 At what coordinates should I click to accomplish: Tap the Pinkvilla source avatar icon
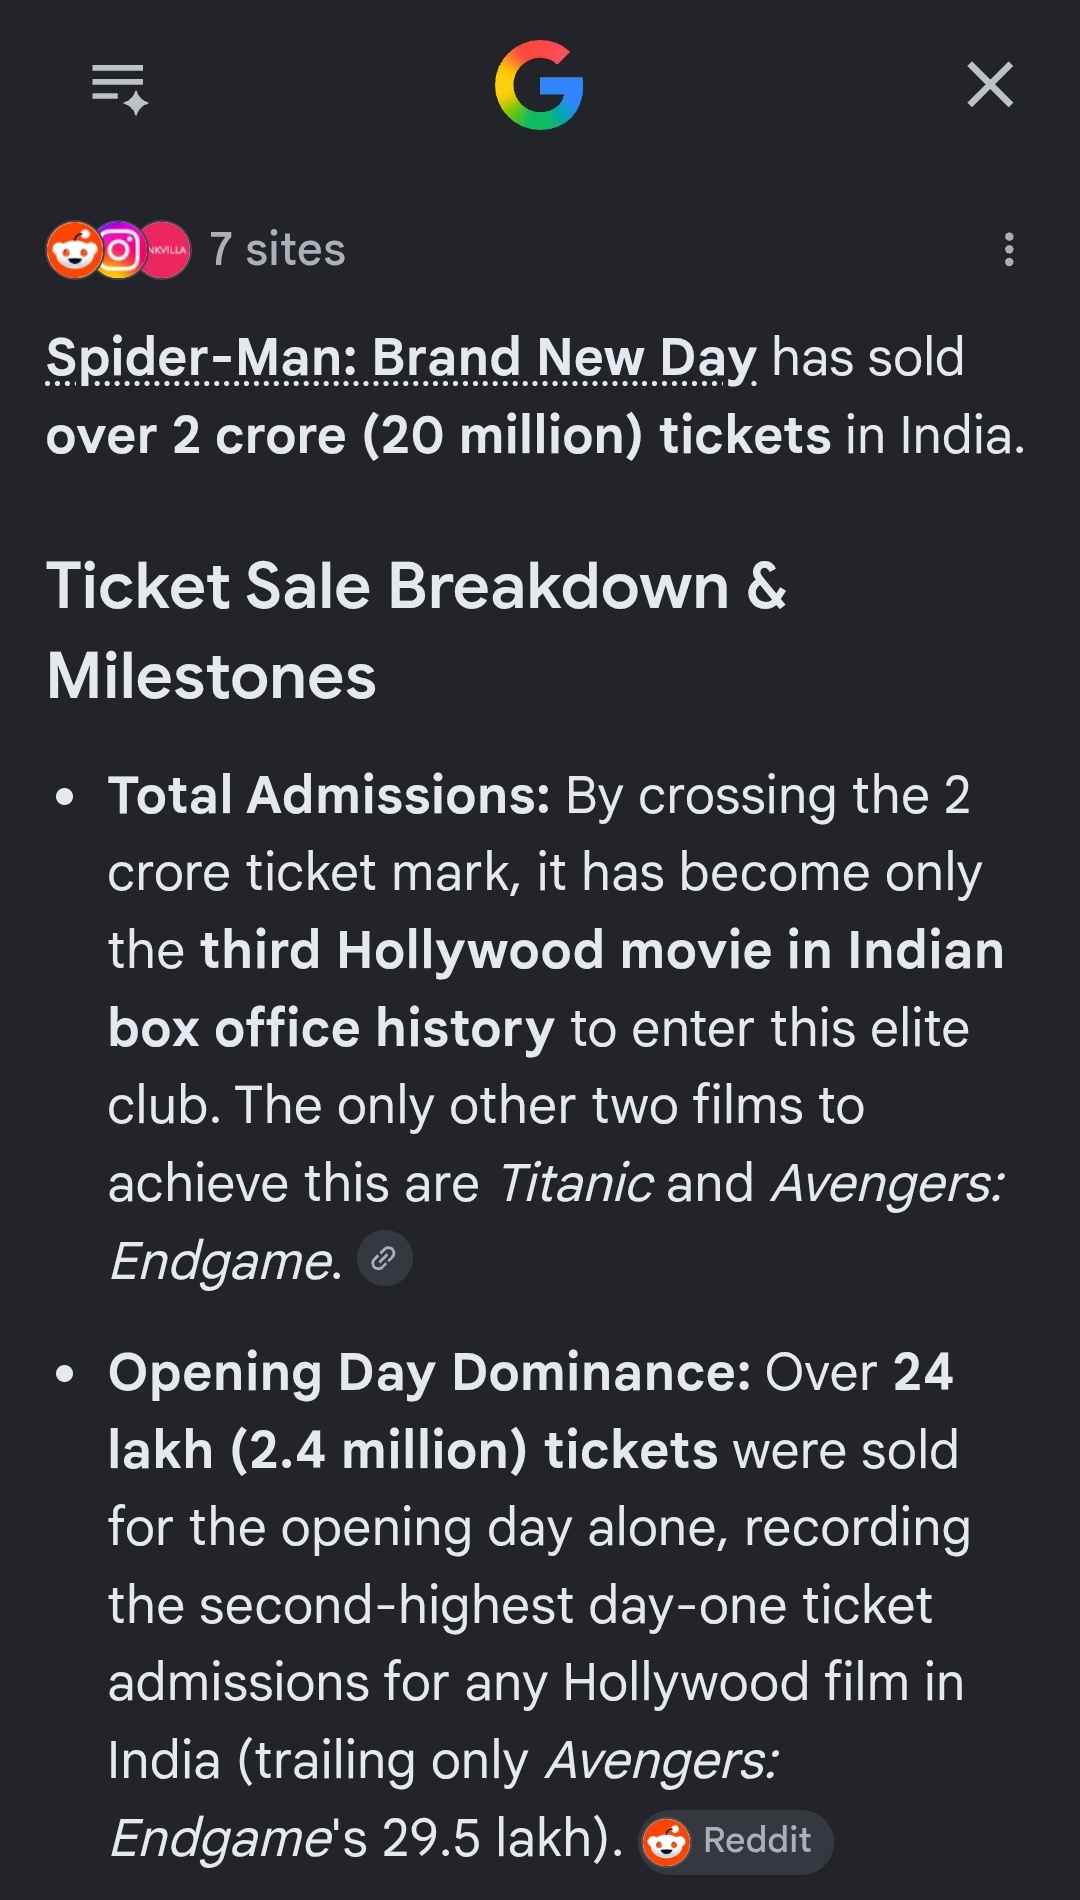click(x=165, y=250)
